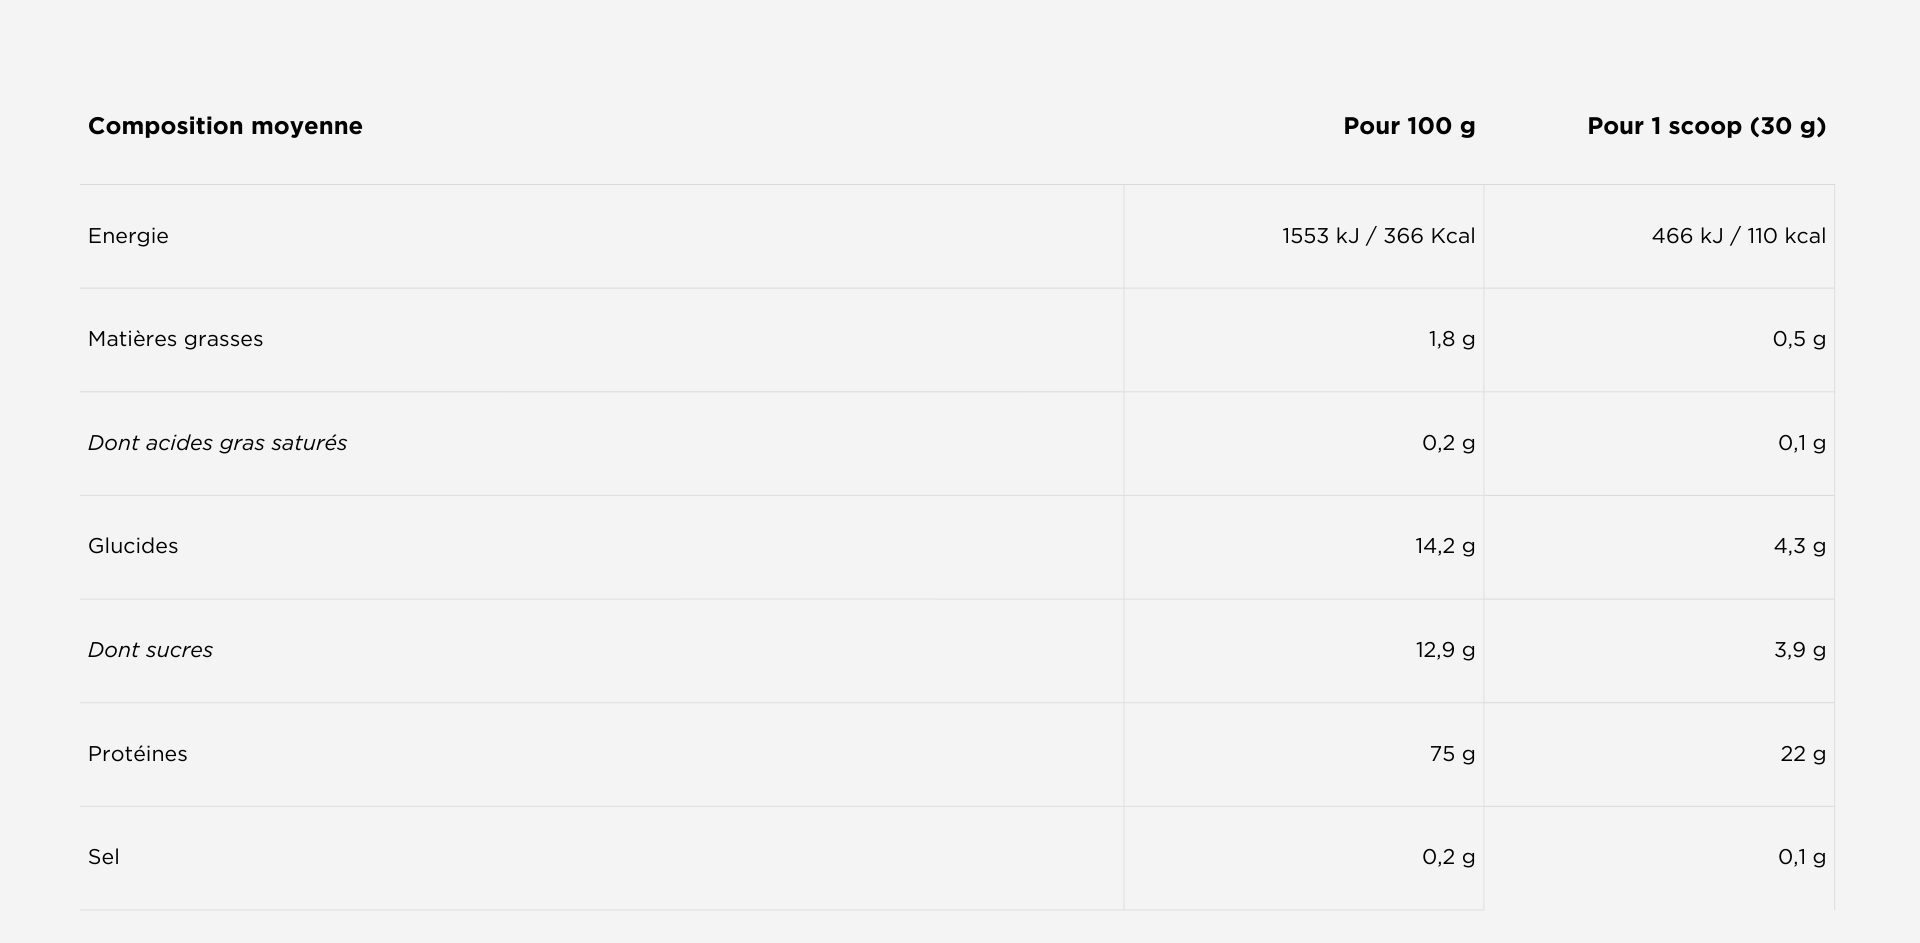This screenshot has width=1920, height=943.
Task: Select the 'Energie' row label
Action: coord(128,236)
